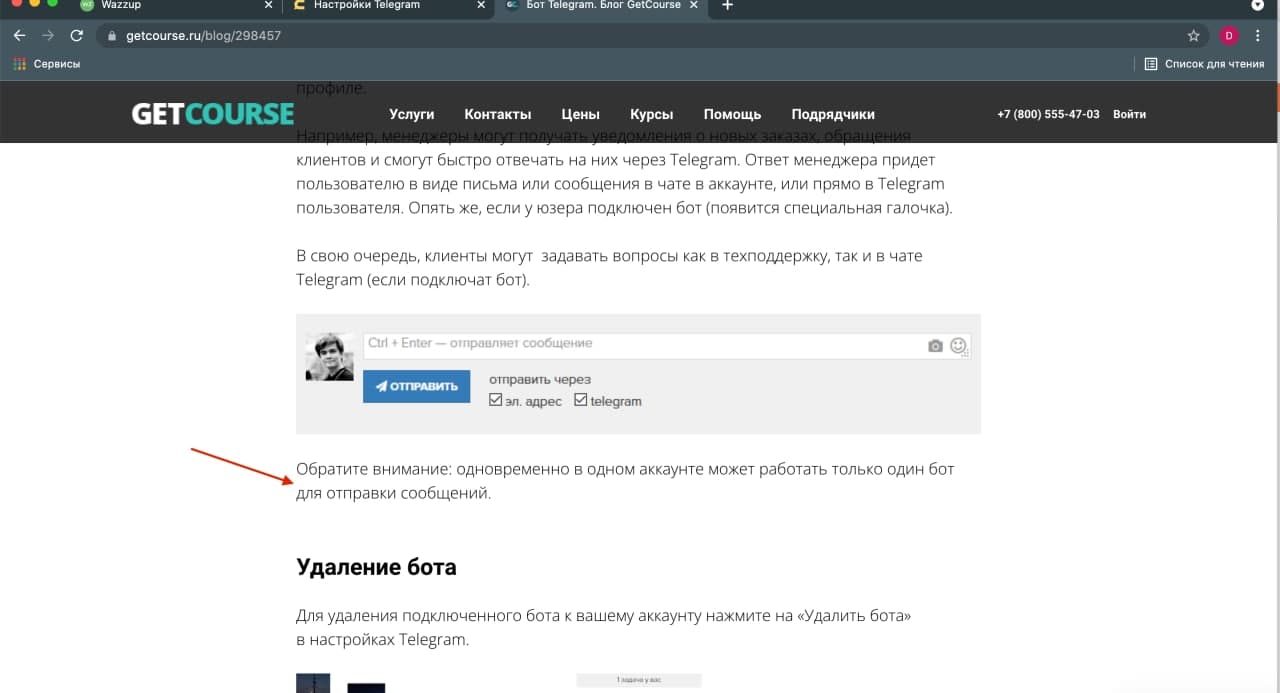The image size is (1280, 693).
Task: Close the Настройки Telegram tab
Action: pos(482,5)
